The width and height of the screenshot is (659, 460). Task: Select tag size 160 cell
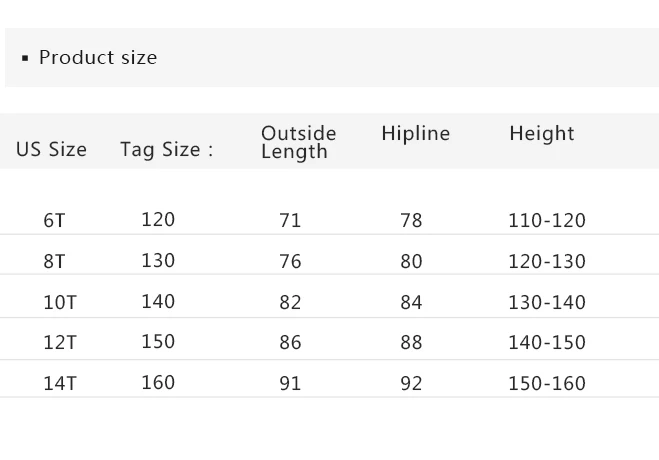(158, 382)
